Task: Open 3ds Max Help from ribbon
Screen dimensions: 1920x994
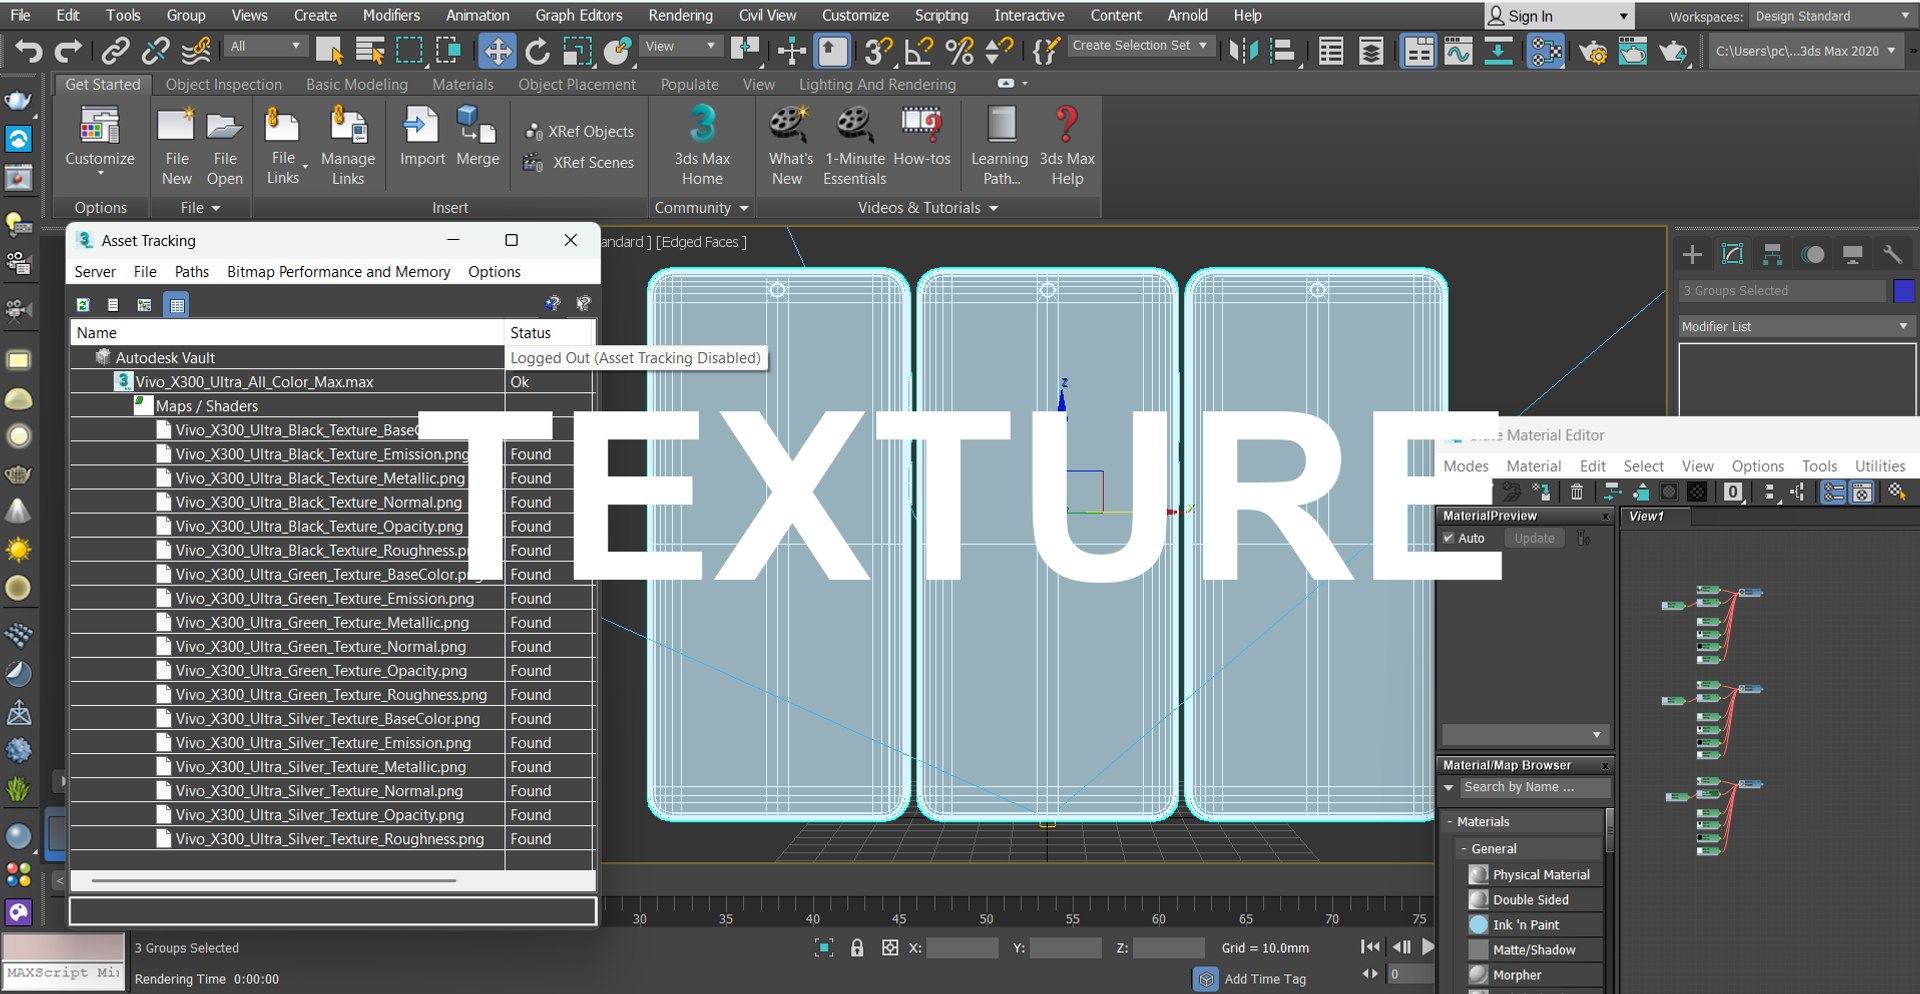Action: coord(1067,147)
